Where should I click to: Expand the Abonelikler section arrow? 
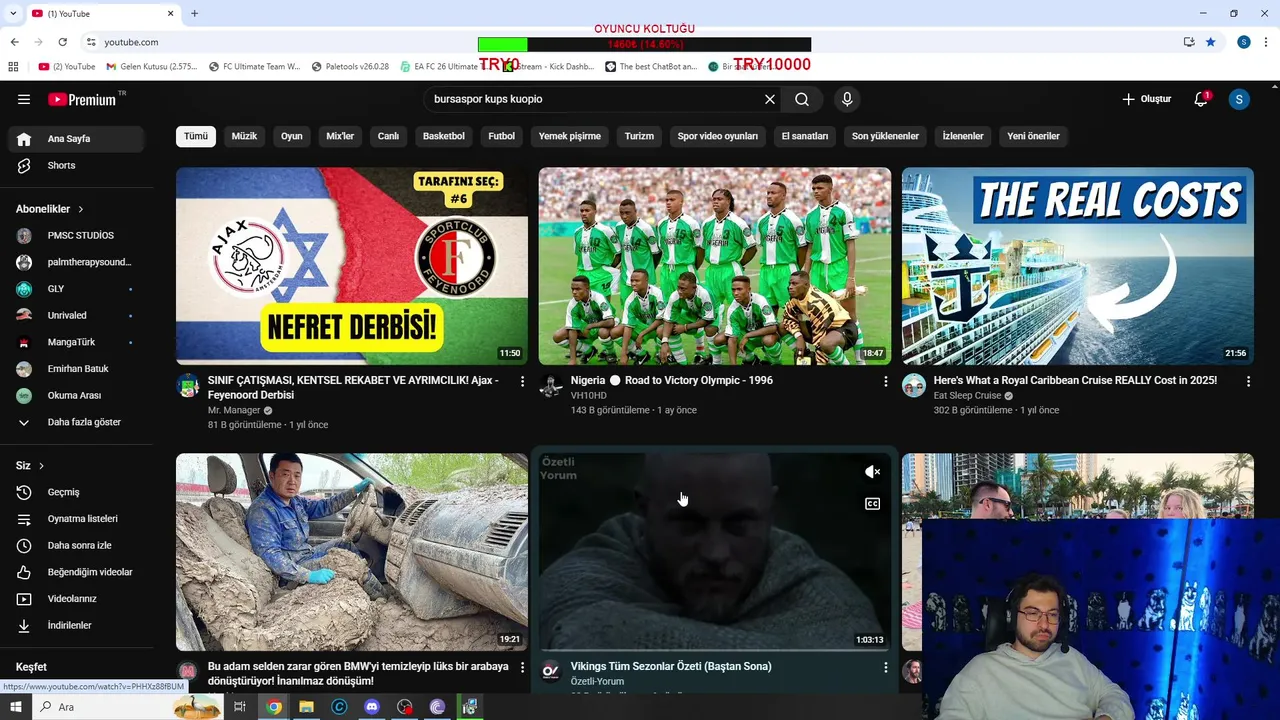[81, 209]
